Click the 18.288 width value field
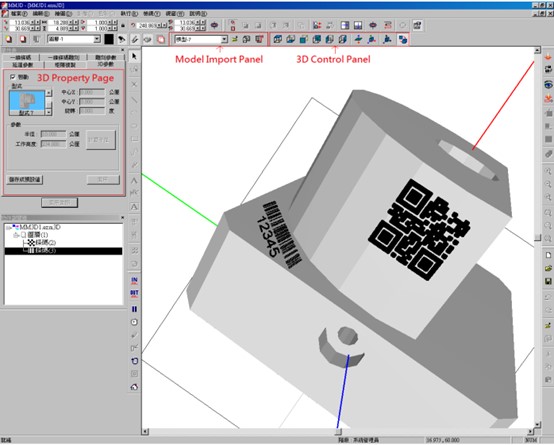Viewport: 554px width, 445px height. [59, 22]
